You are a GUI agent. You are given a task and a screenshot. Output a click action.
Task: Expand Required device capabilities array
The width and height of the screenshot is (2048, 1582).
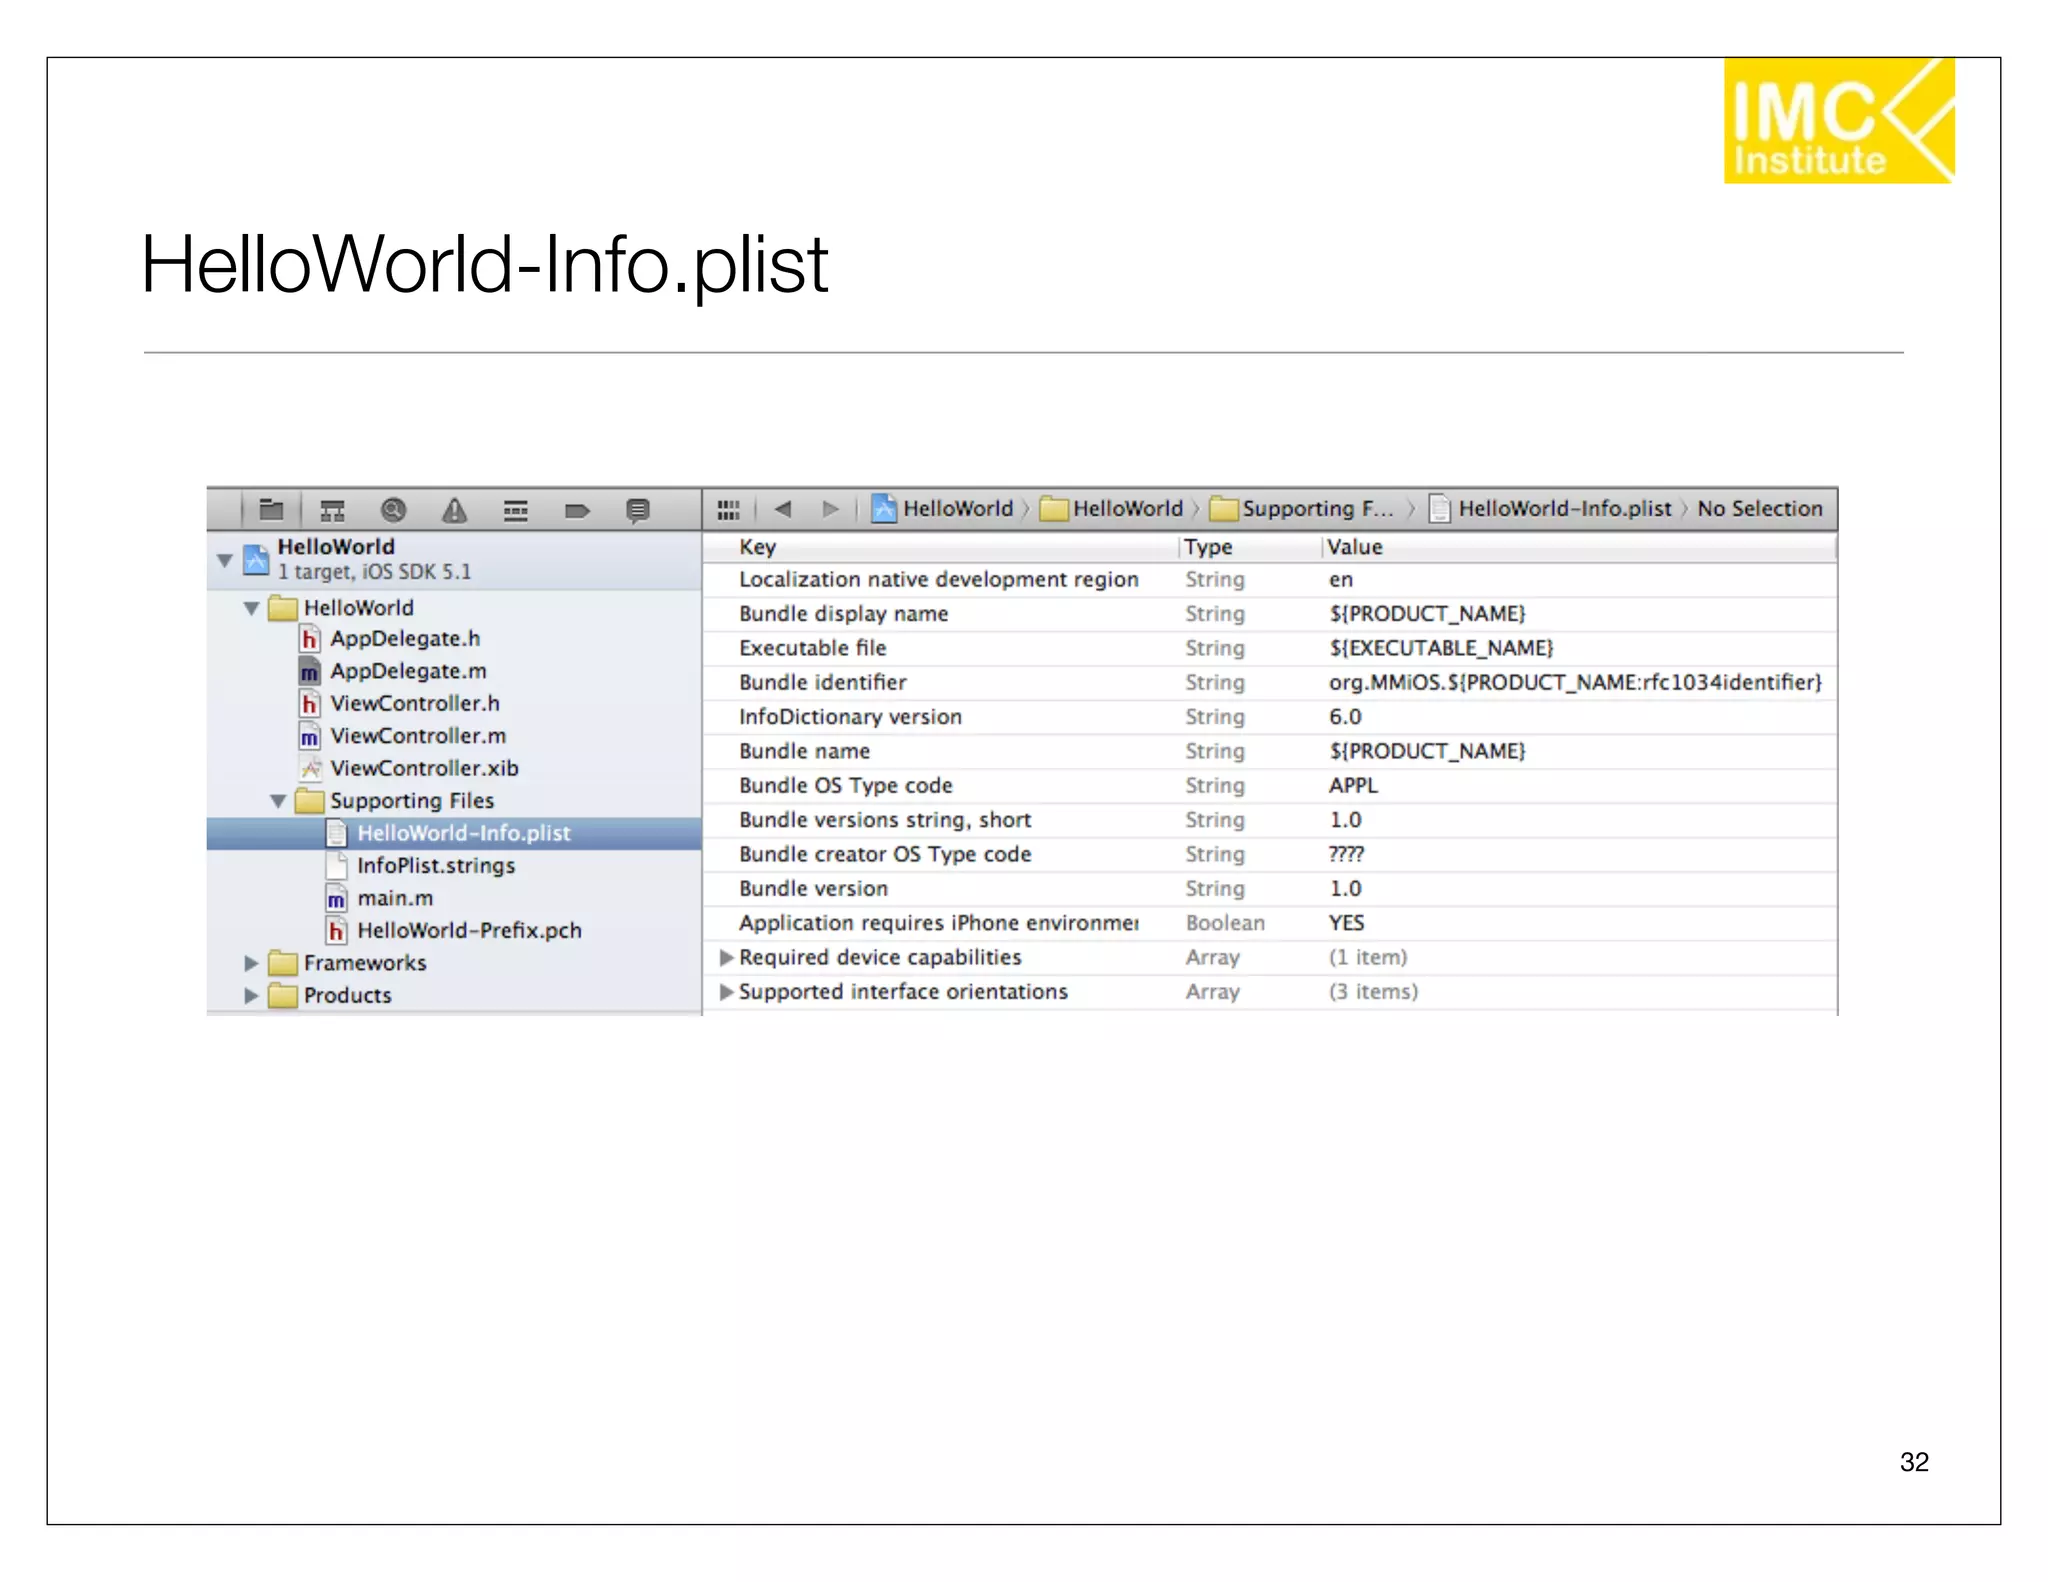pos(727,958)
